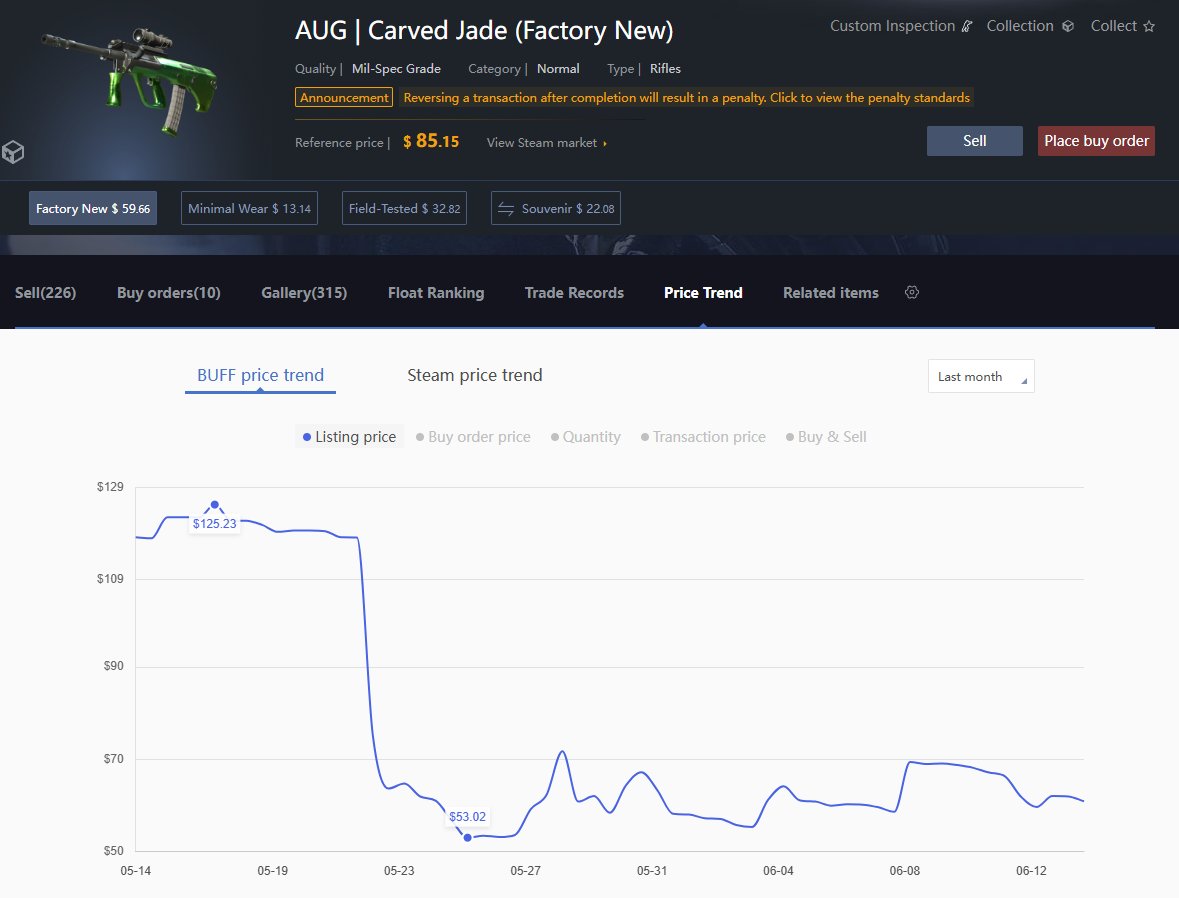Open the 3D inspect cube icon

coord(13,152)
